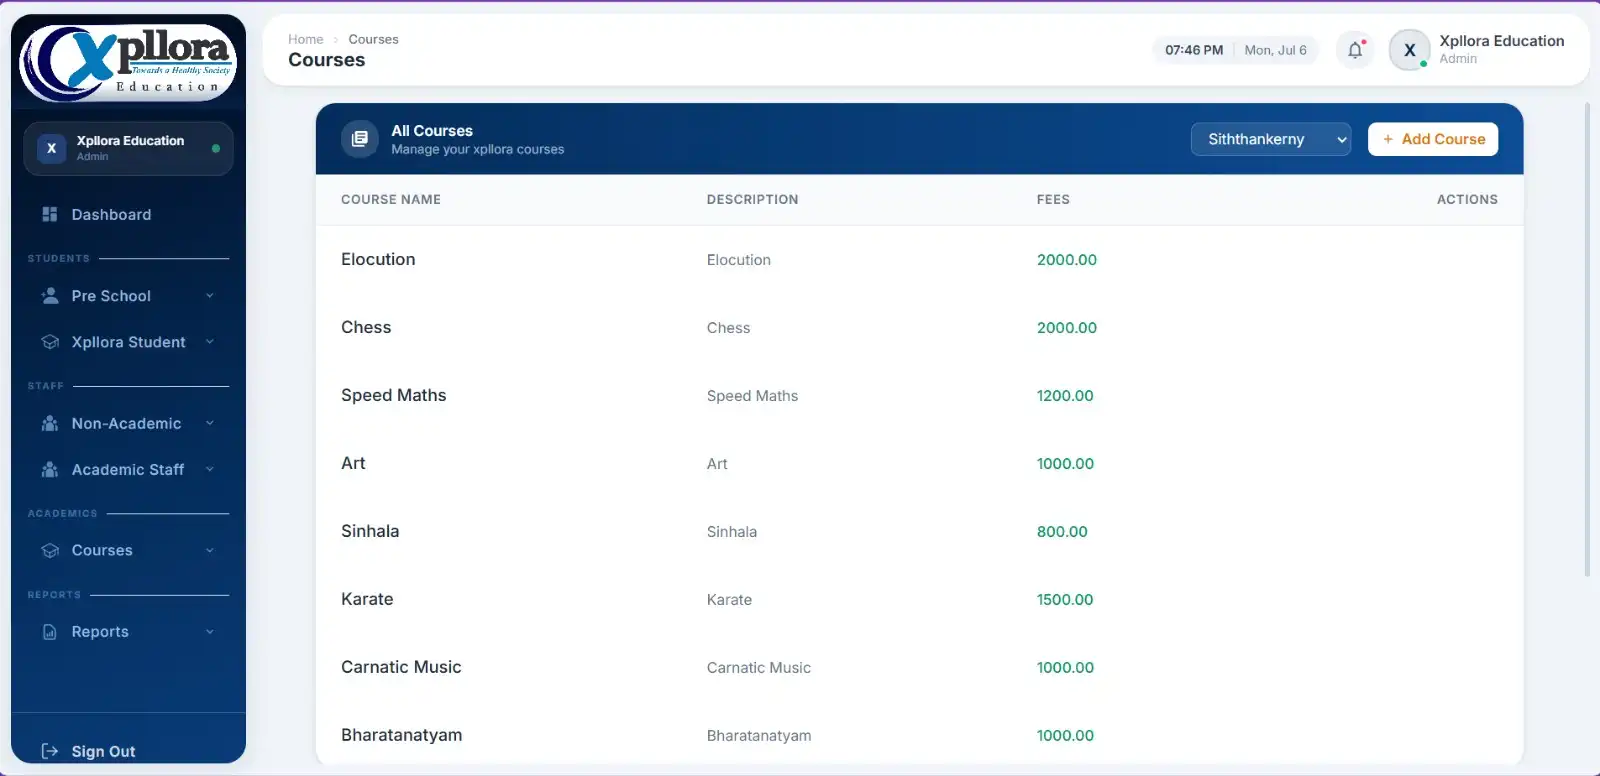Click the All Courses panel title
This screenshot has width=1600, height=776.
pos(432,131)
